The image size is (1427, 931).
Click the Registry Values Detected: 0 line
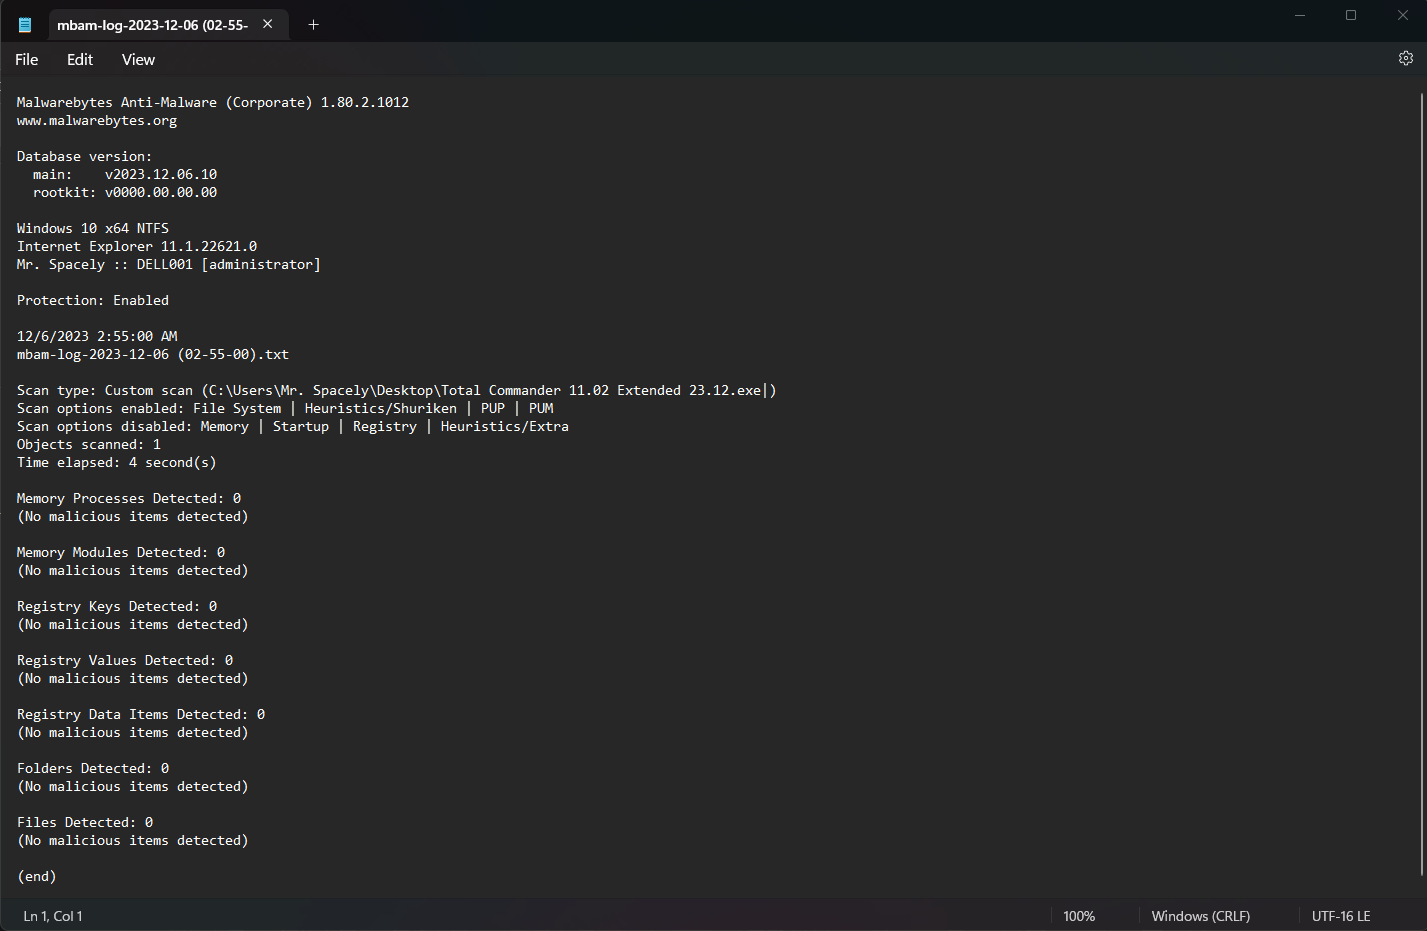pyautogui.click(x=125, y=660)
